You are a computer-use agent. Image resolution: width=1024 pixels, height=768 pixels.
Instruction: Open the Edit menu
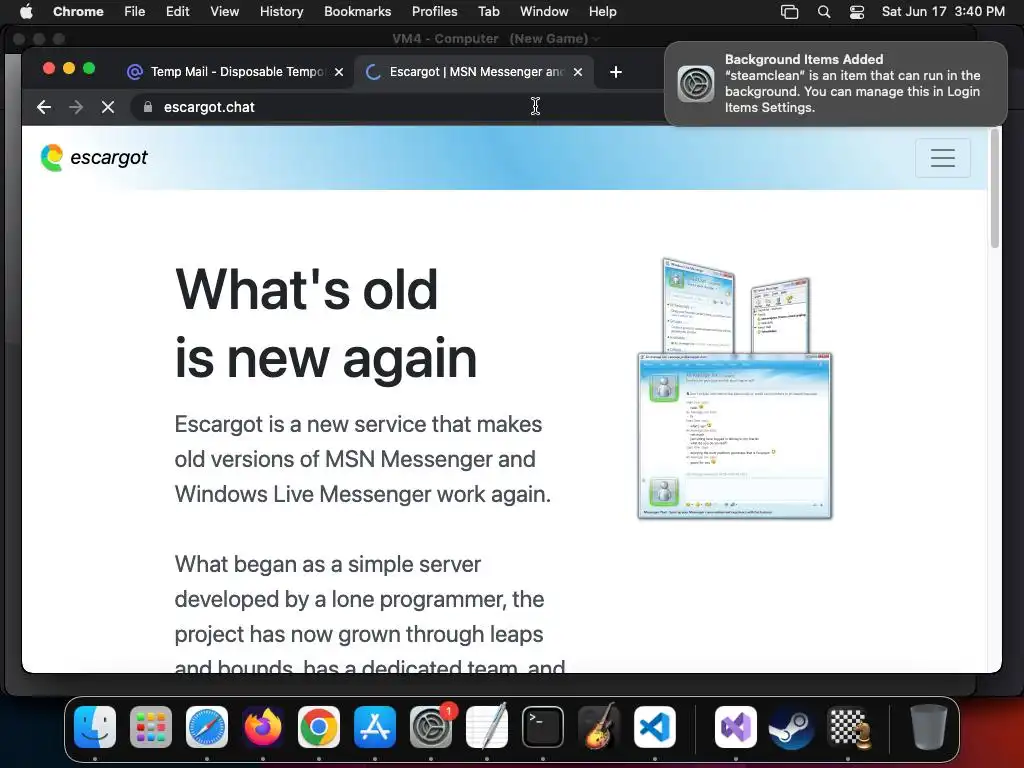pyautogui.click(x=178, y=12)
